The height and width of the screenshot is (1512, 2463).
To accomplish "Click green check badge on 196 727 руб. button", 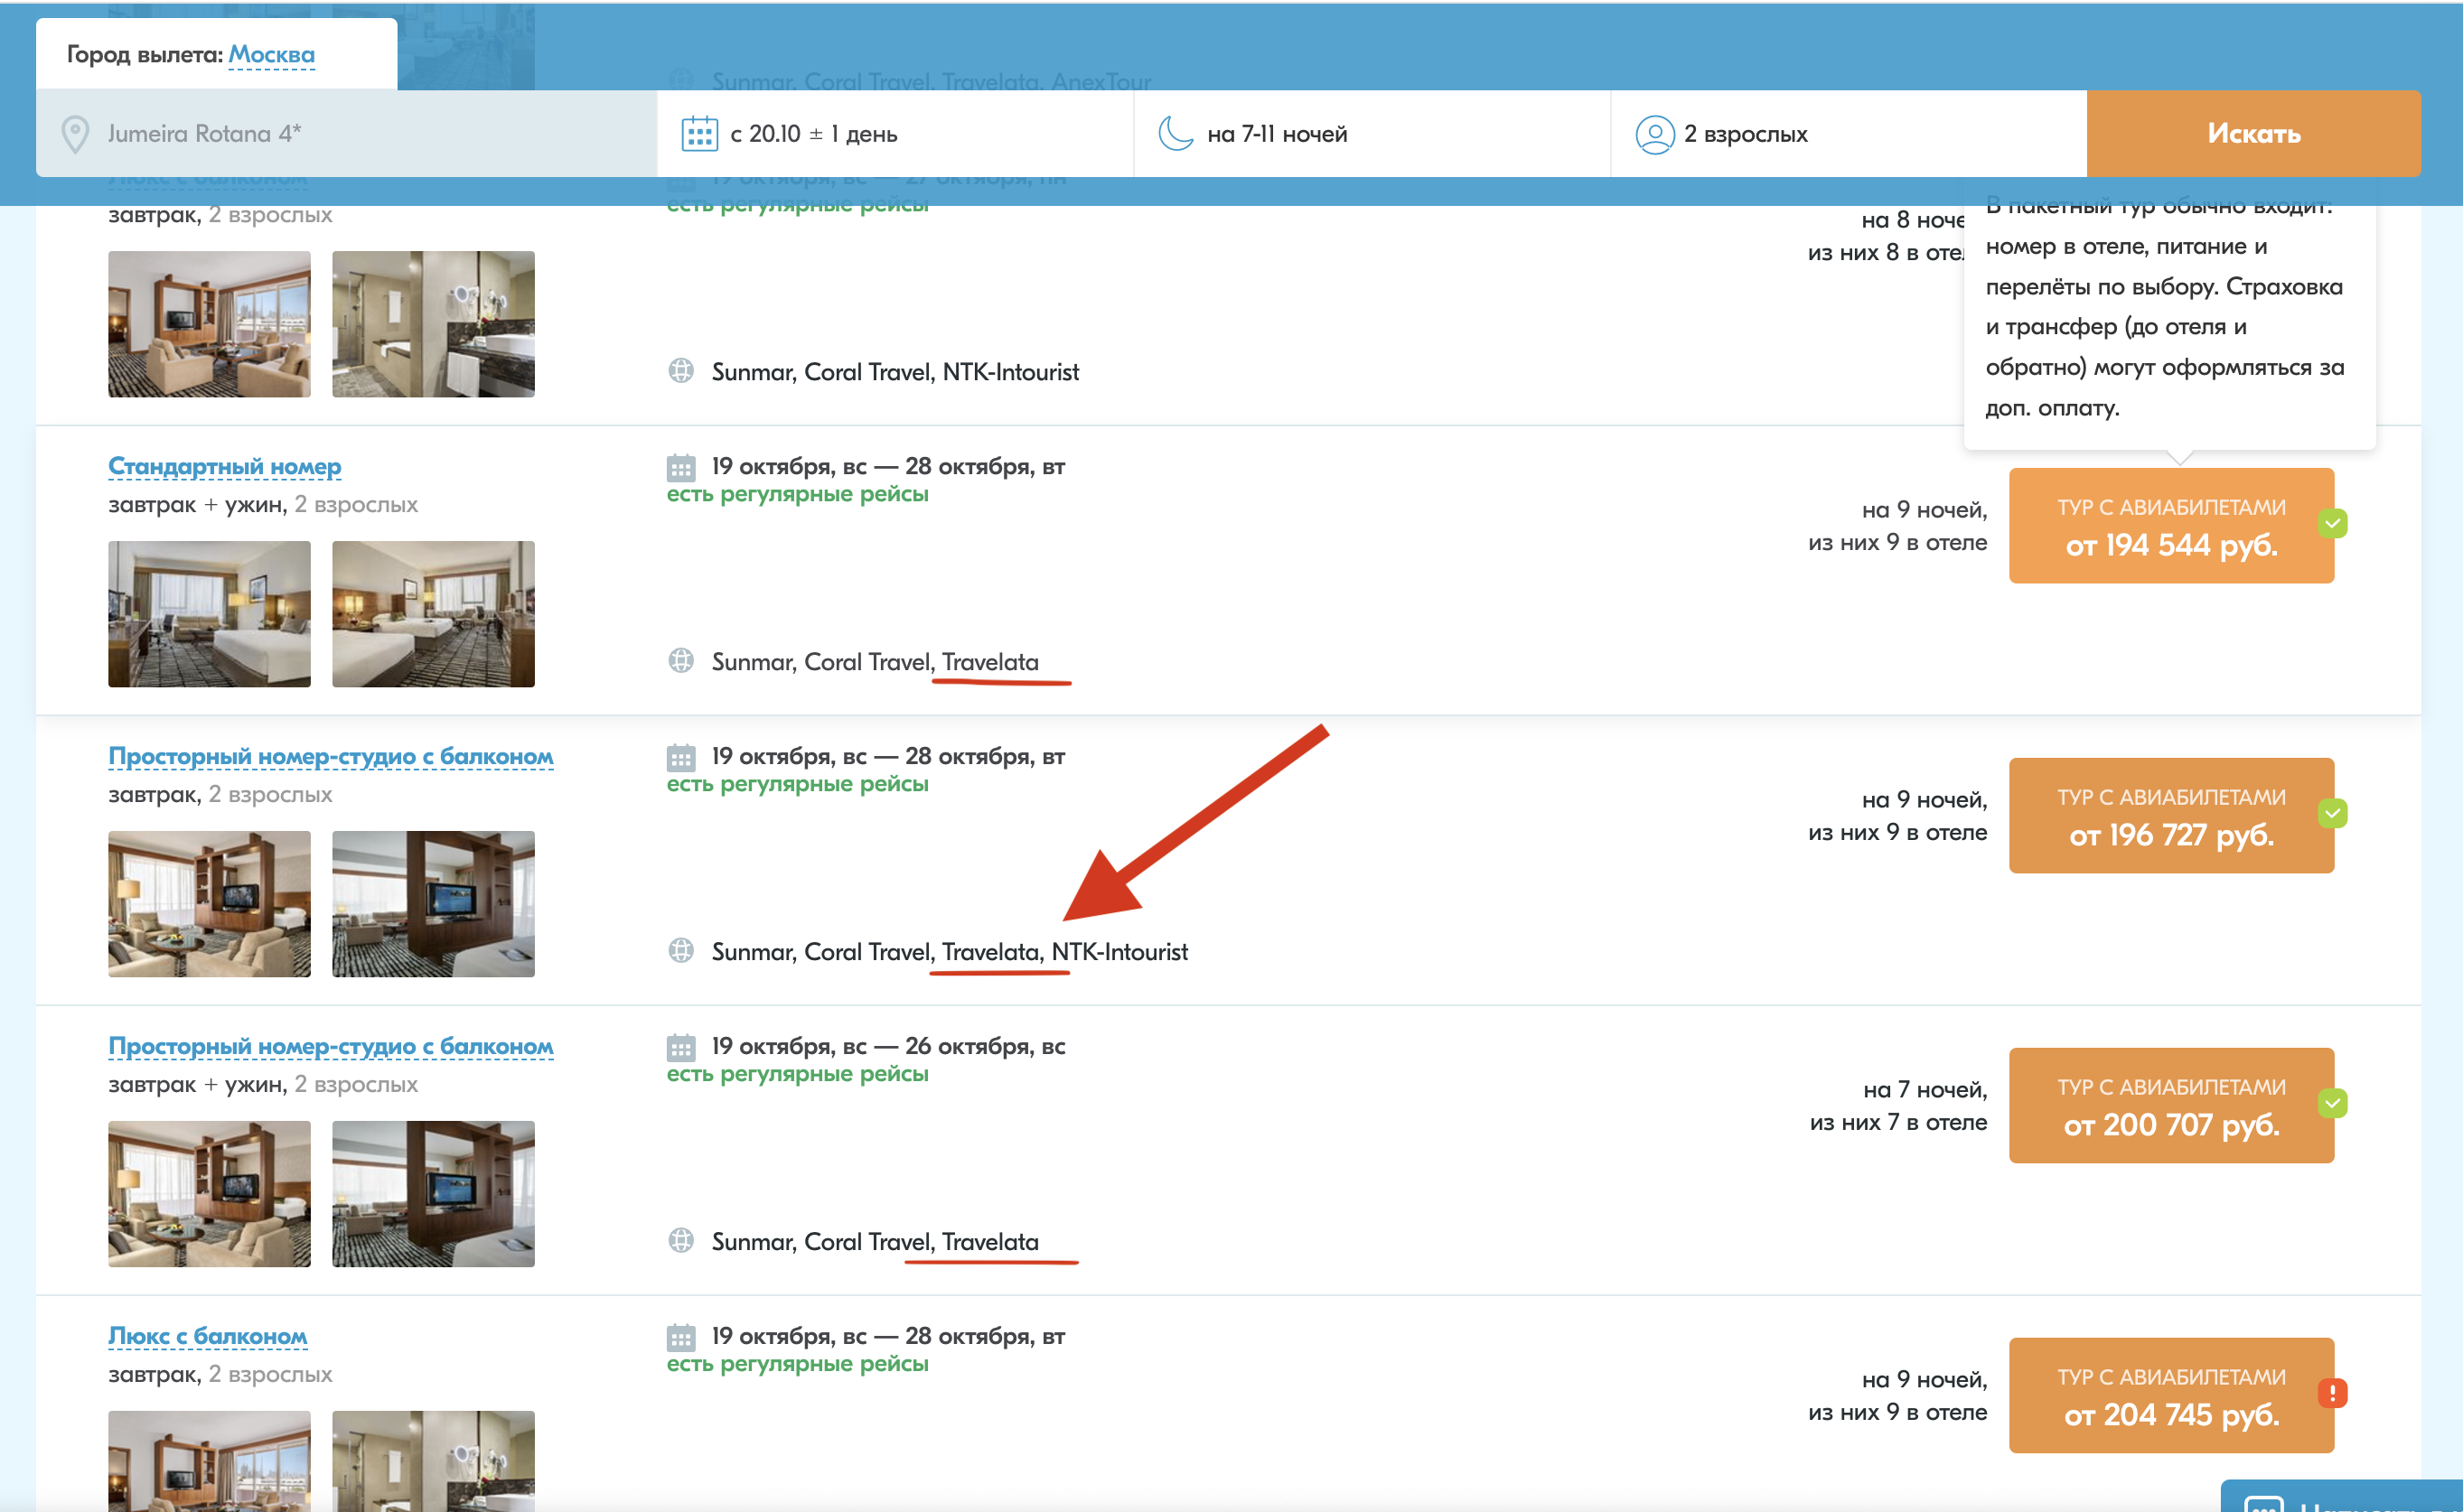I will 2332,813.
